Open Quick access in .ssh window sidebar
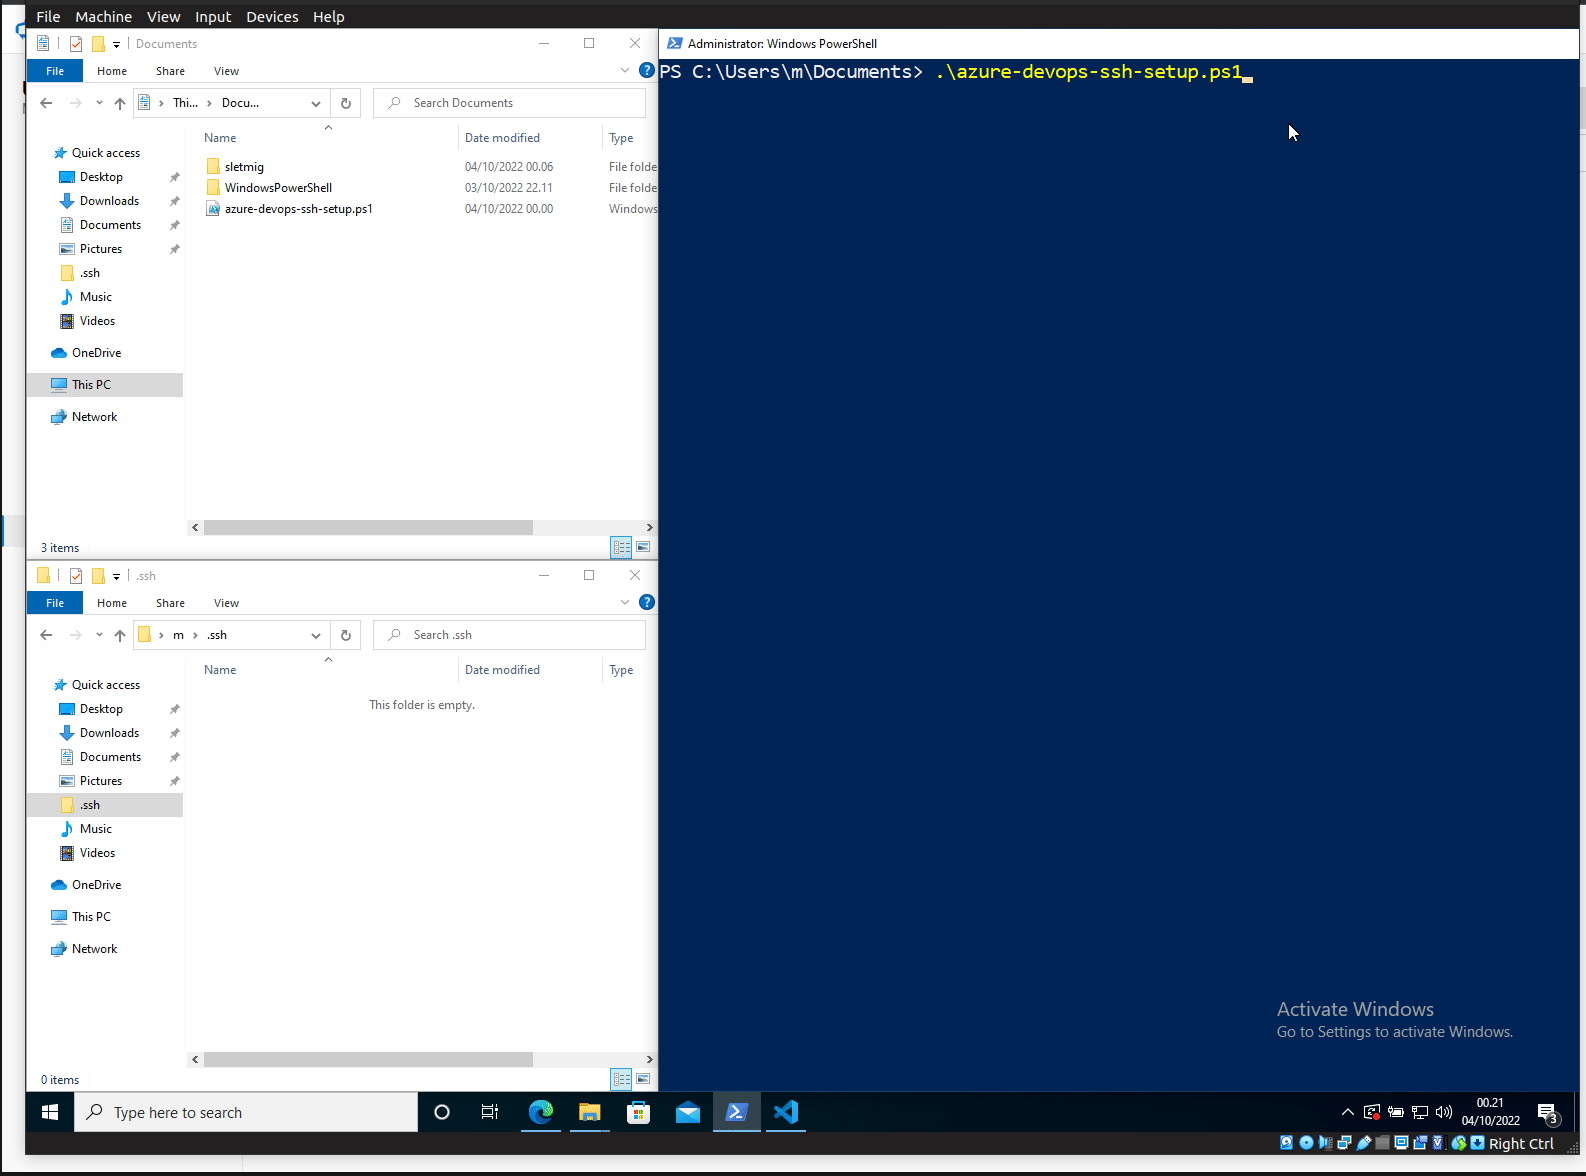Viewport: 1586px width, 1176px height. (105, 685)
